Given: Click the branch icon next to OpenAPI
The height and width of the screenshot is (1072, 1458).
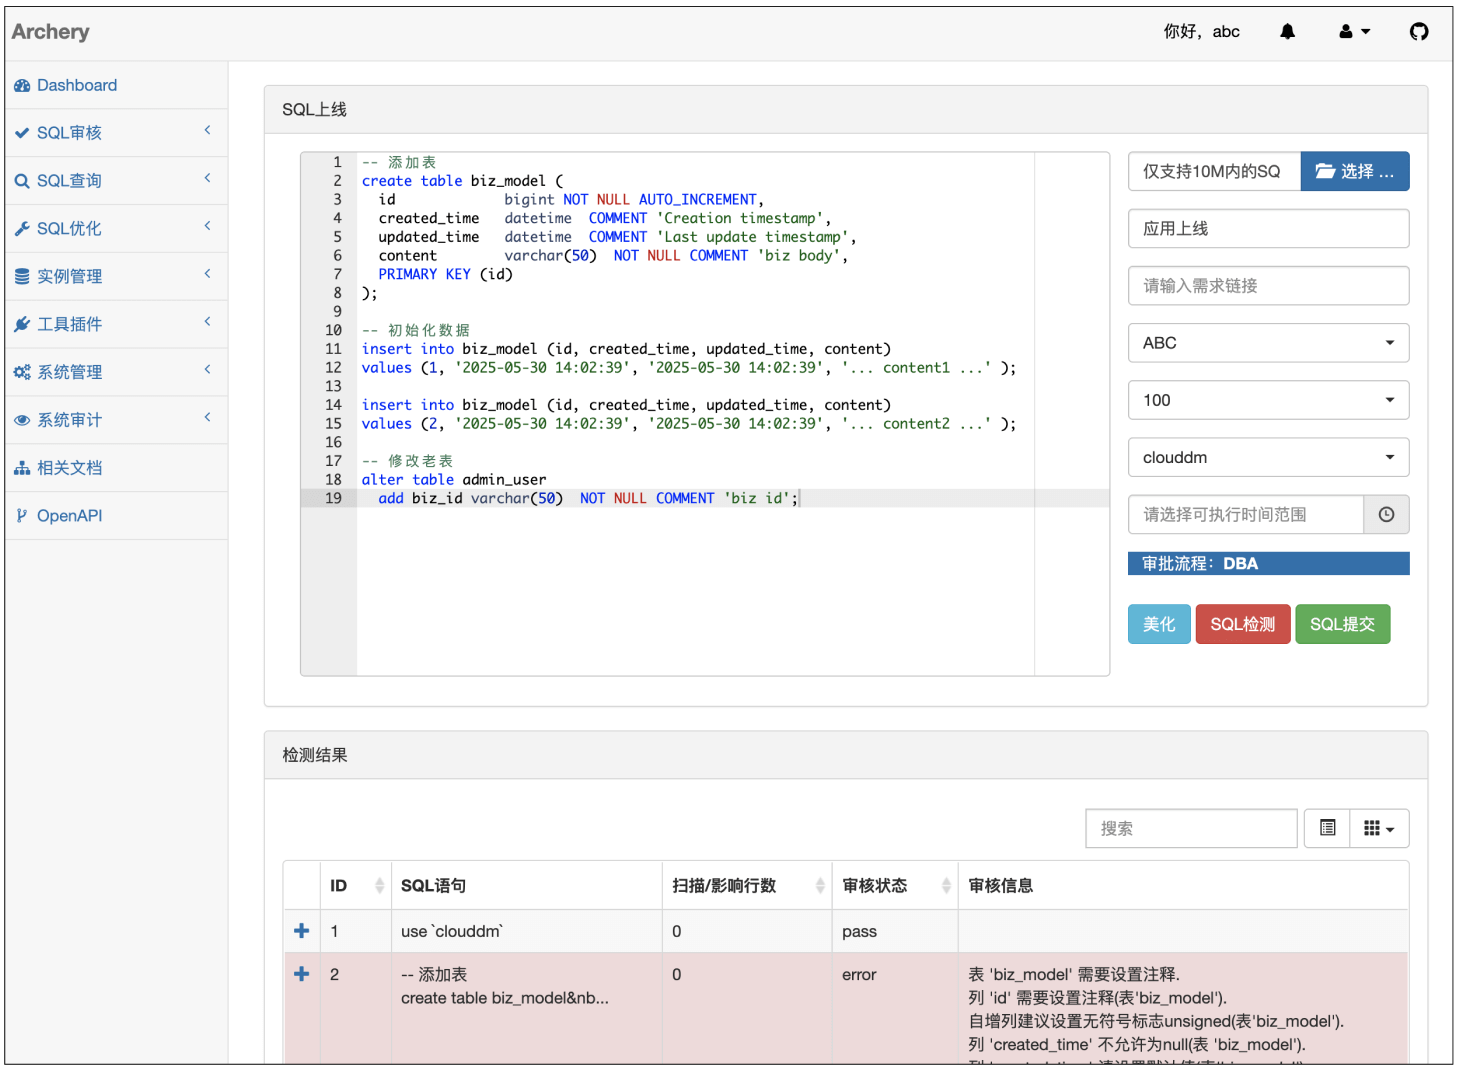Looking at the screenshot, I should (x=22, y=515).
